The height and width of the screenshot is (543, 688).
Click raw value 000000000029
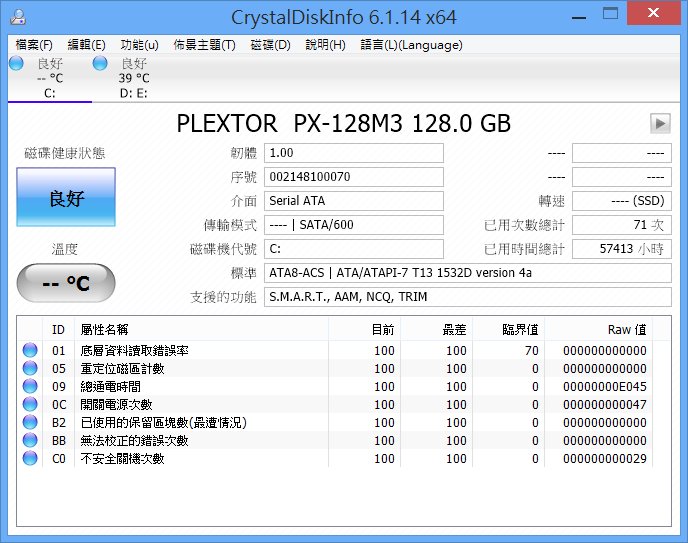[605, 458]
